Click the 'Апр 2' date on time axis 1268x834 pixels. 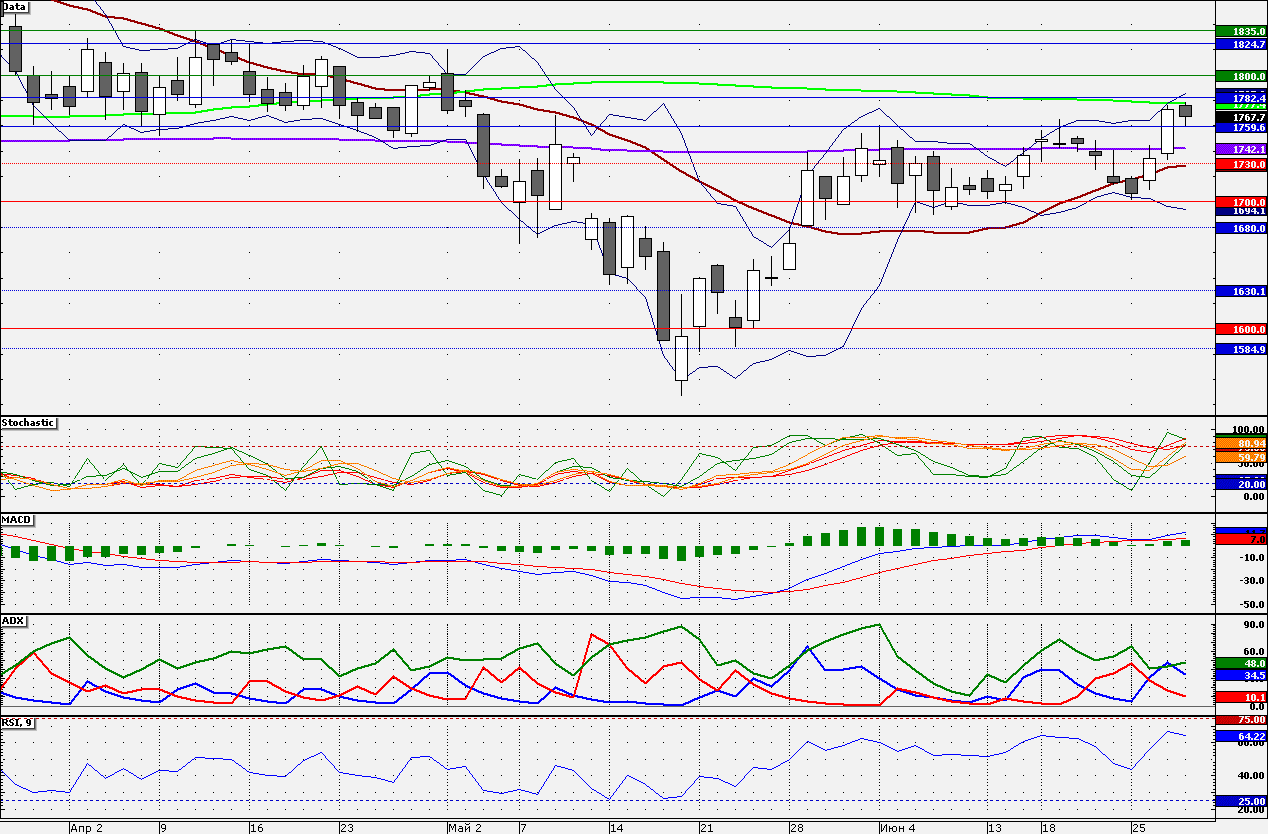[87, 828]
